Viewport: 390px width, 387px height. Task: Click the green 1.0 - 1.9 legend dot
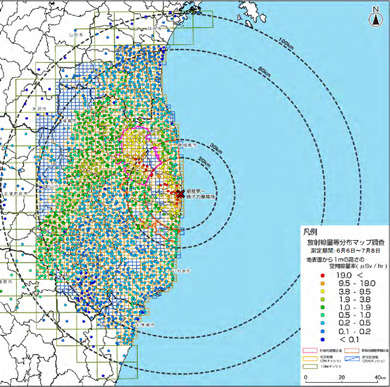tap(322, 308)
